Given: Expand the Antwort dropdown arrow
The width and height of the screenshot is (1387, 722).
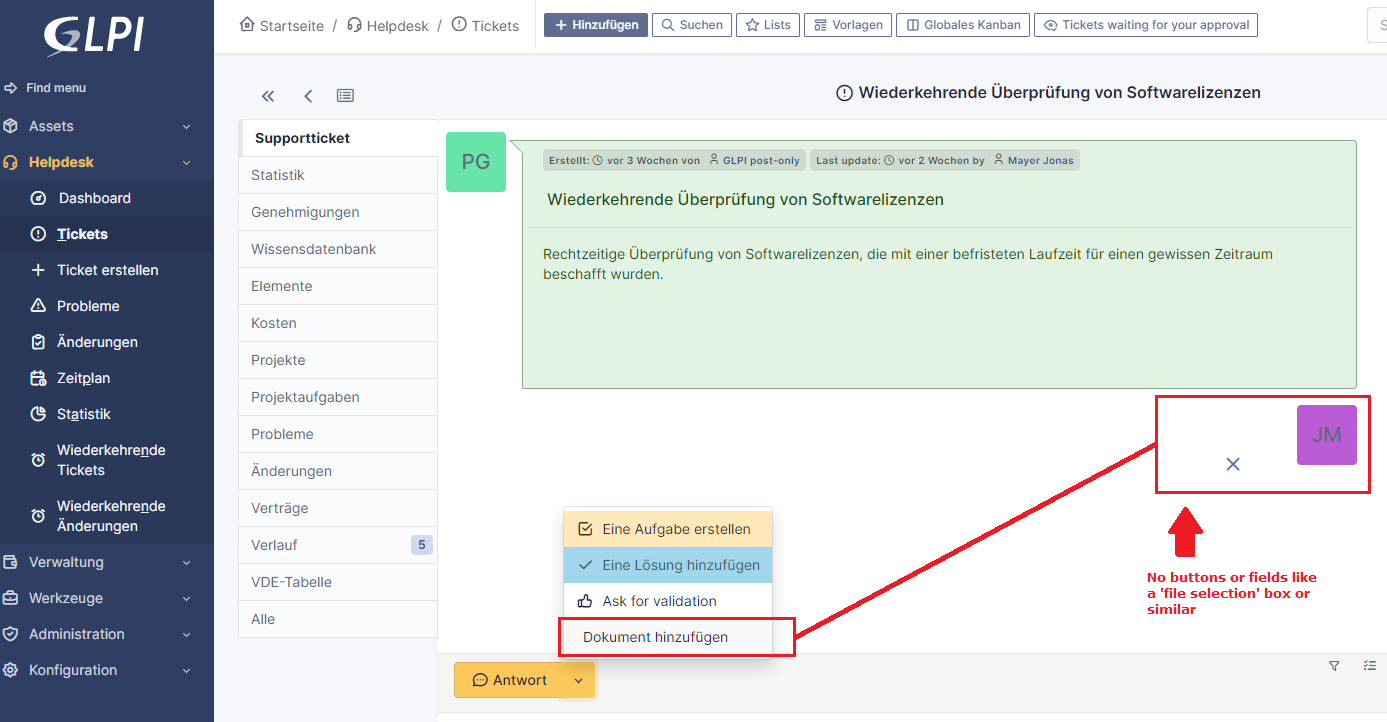Looking at the screenshot, I should [x=577, y=680].
